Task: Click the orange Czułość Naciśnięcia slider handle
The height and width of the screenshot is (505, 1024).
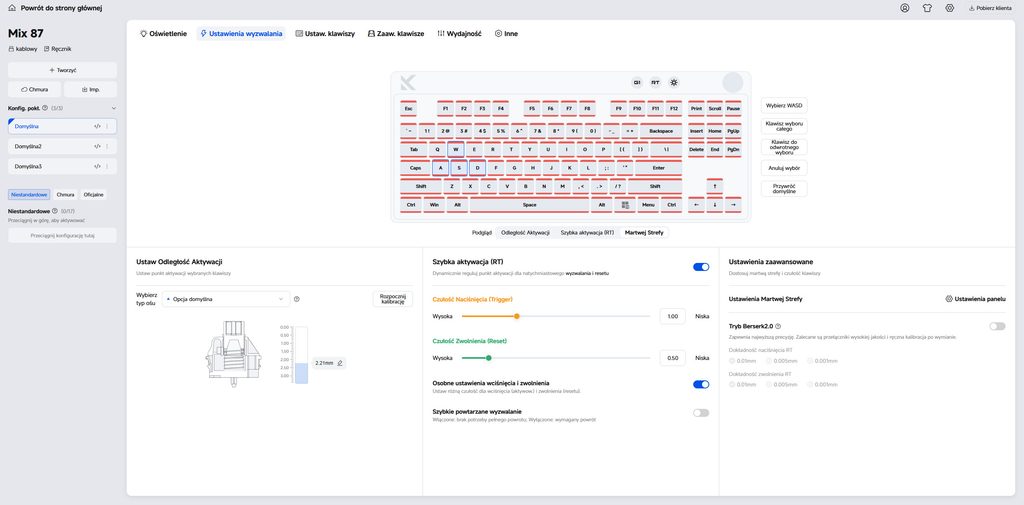Action: pos(517,316)
